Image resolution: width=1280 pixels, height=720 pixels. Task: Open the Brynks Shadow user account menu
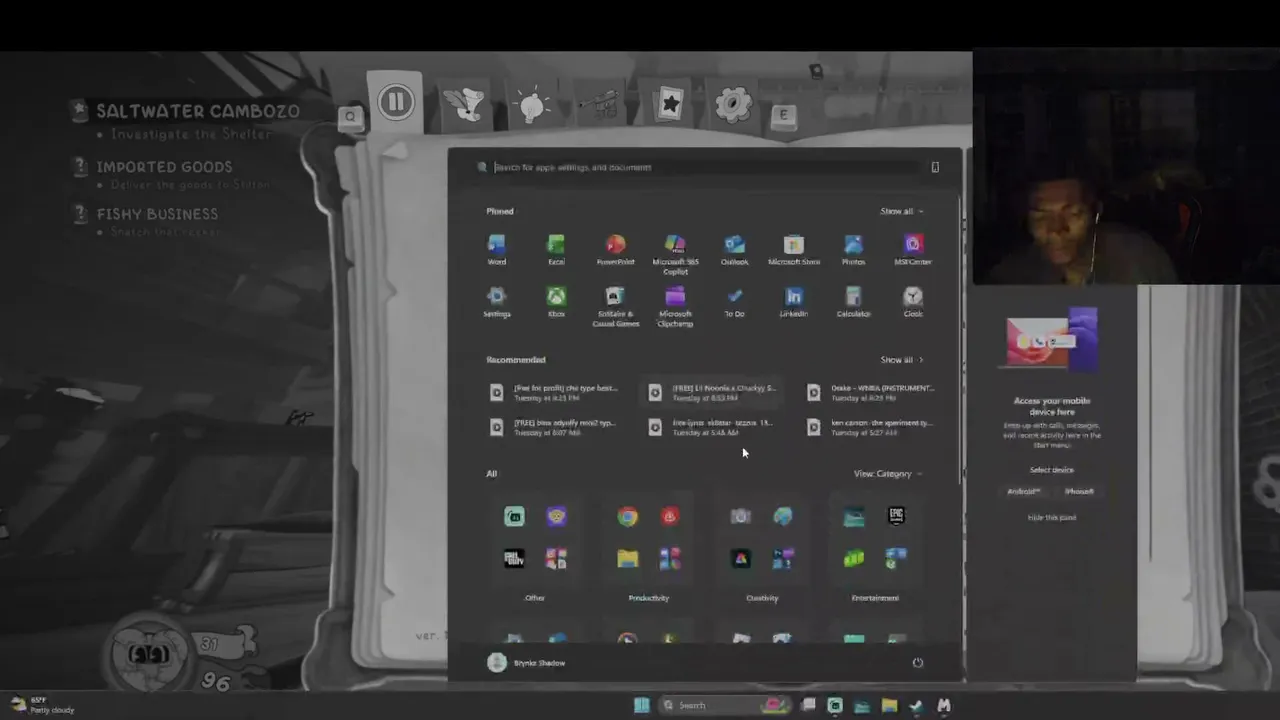[526, 662]
